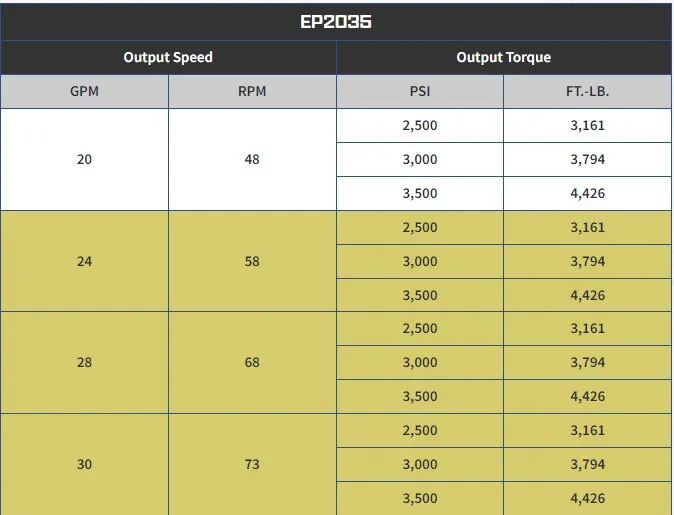The width and height of the screenshot is (674, 515).
Task: Select the Output Torque header
Action: click(504, 57)
